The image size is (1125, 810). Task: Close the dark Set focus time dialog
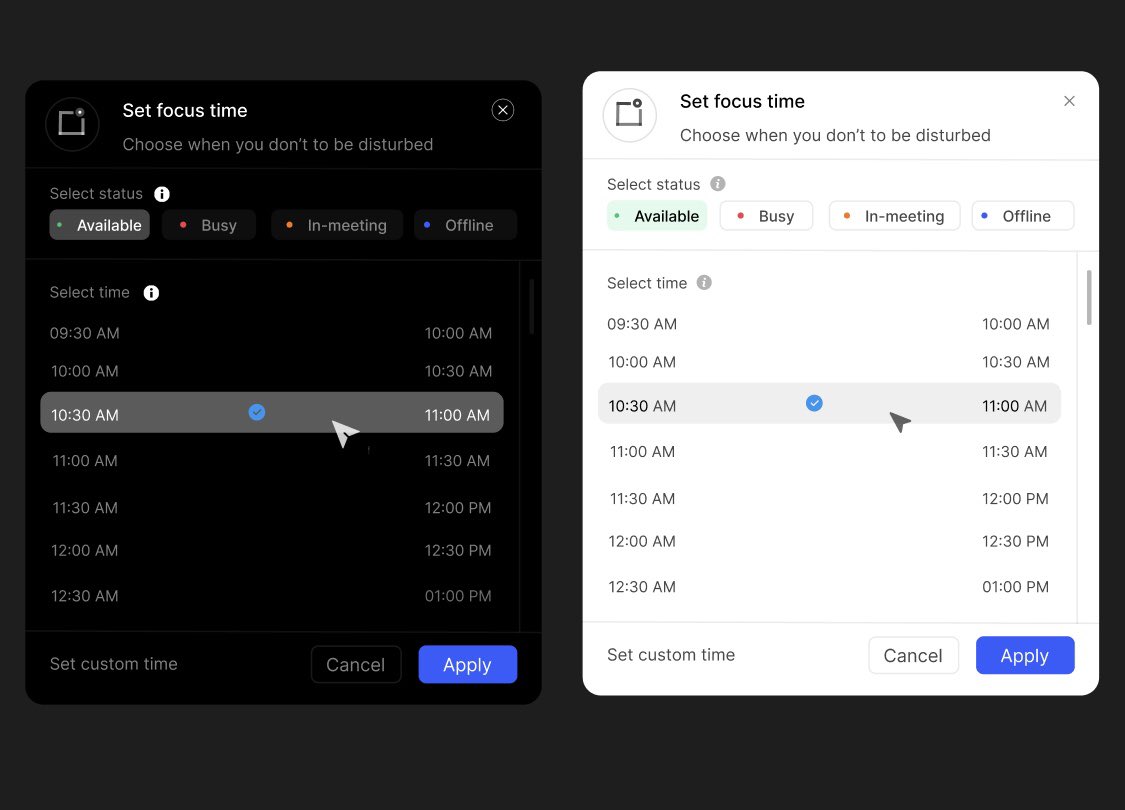click(502, 110)
